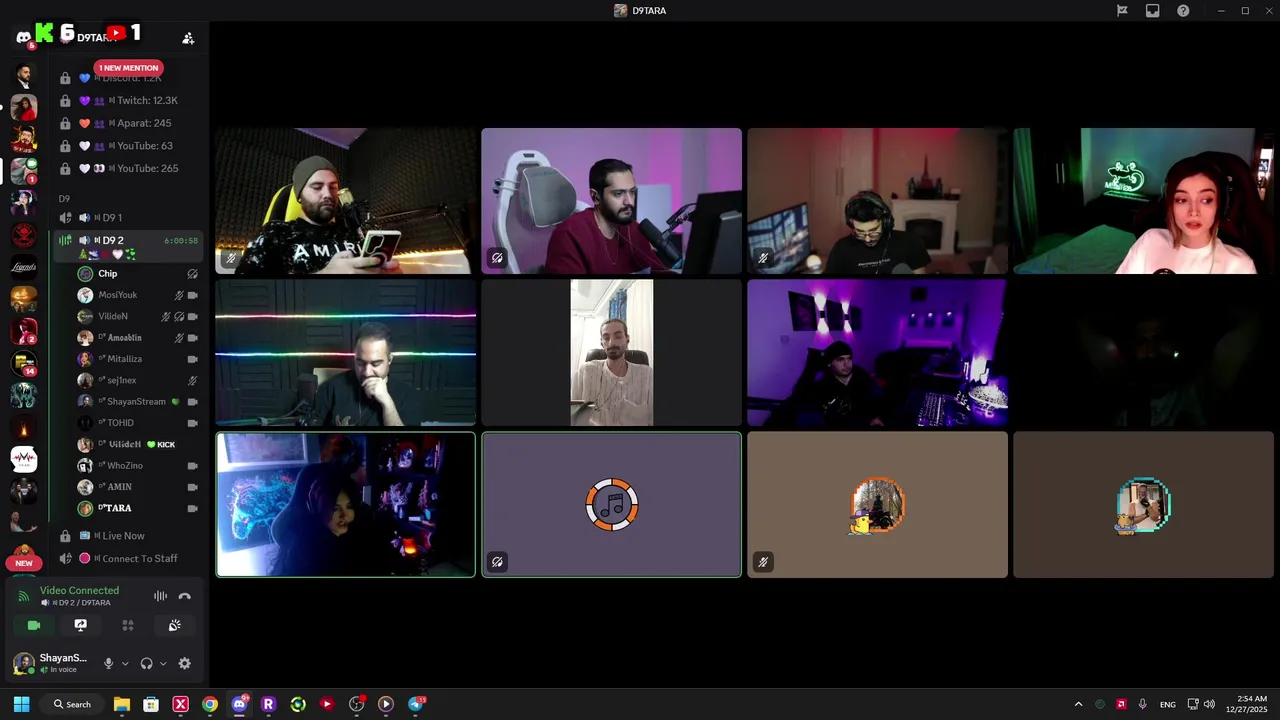Click the flag icon in title bar
This screenshot has width=1280, height=720.
pyautogui.click(x=1122, y=11)
